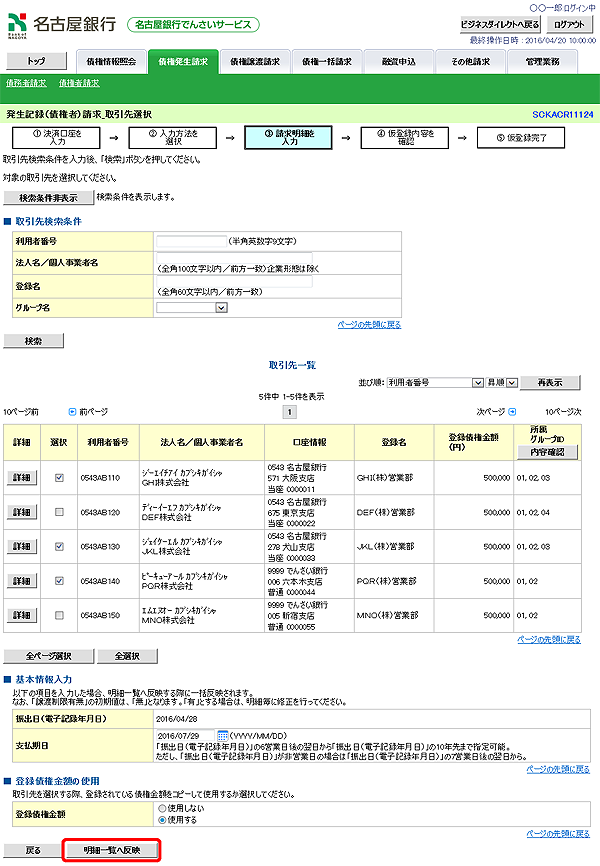The width and height of the screenshot is (600, 866).
Task: Click the 支払期日 date field 2016/07/29
Action: (185, 736)
